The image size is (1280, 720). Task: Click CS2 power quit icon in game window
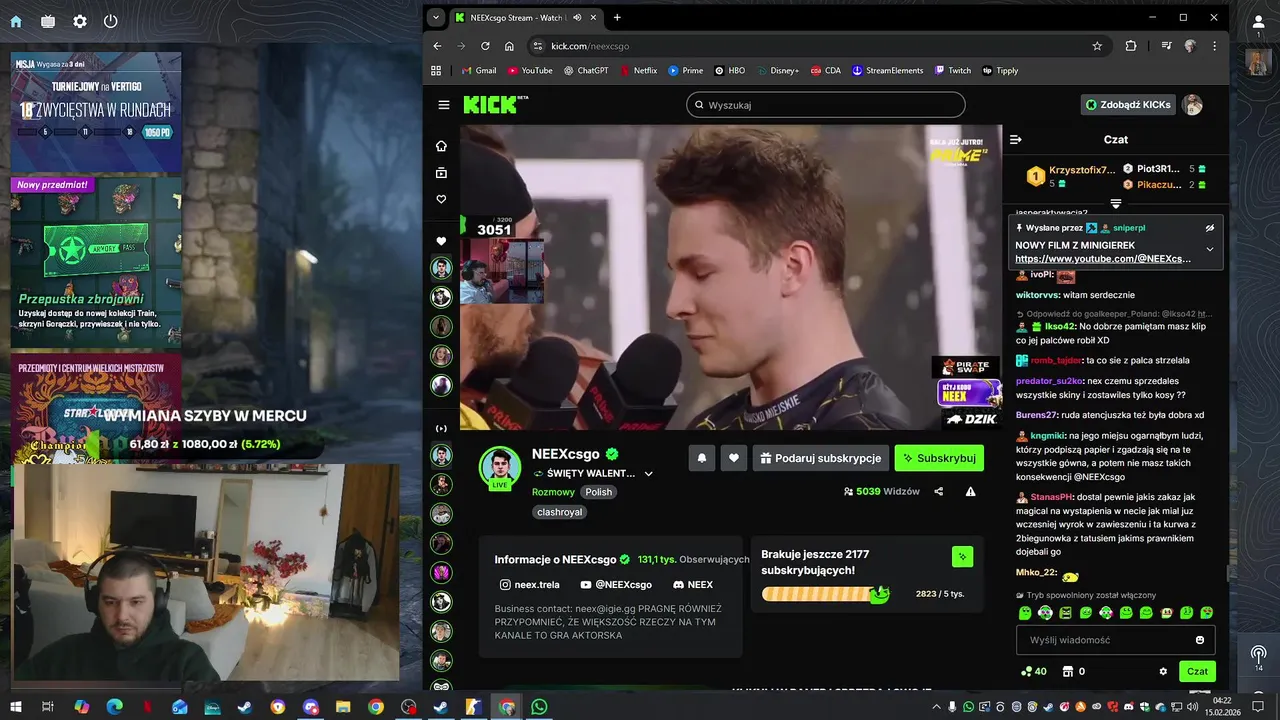click(110, 21)
